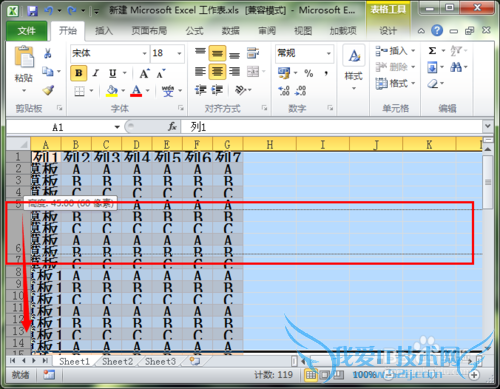Image resolution: width=500 pixels, height=389 pixels.
Task: Toggle Bold formatting
Action: (x=79, y=73)
